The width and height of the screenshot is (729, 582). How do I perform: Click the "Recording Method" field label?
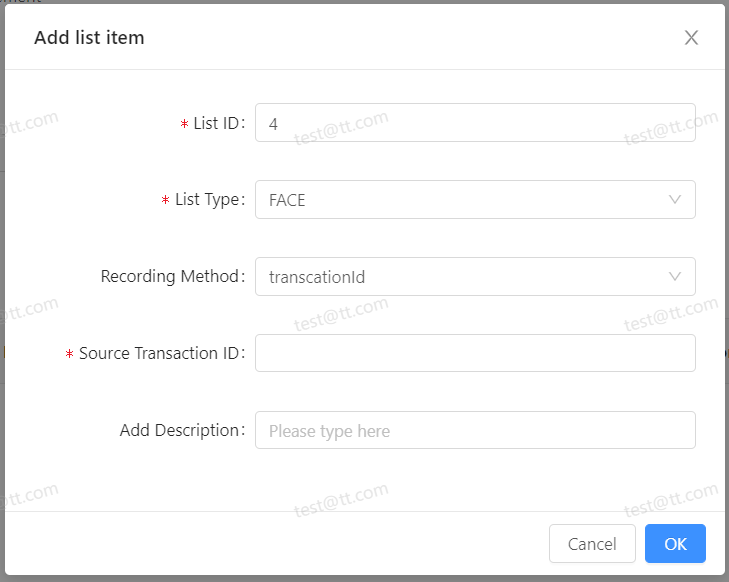click(170, 276)
